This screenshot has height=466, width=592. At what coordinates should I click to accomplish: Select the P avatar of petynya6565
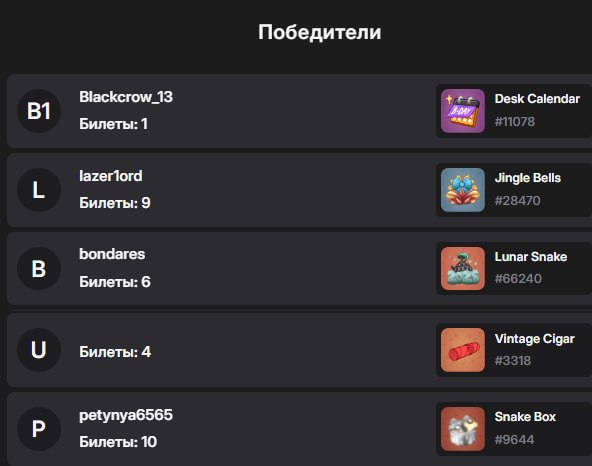[39, 429]
